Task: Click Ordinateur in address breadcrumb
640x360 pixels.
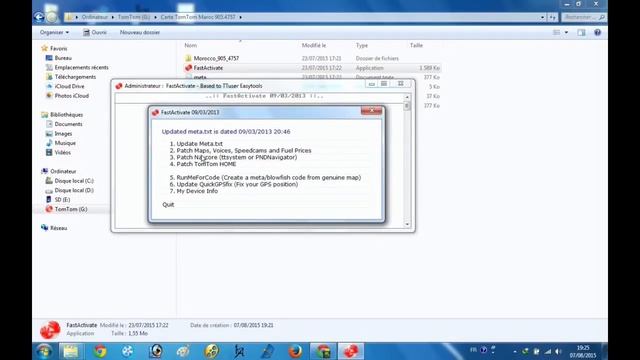Action: 95,17
